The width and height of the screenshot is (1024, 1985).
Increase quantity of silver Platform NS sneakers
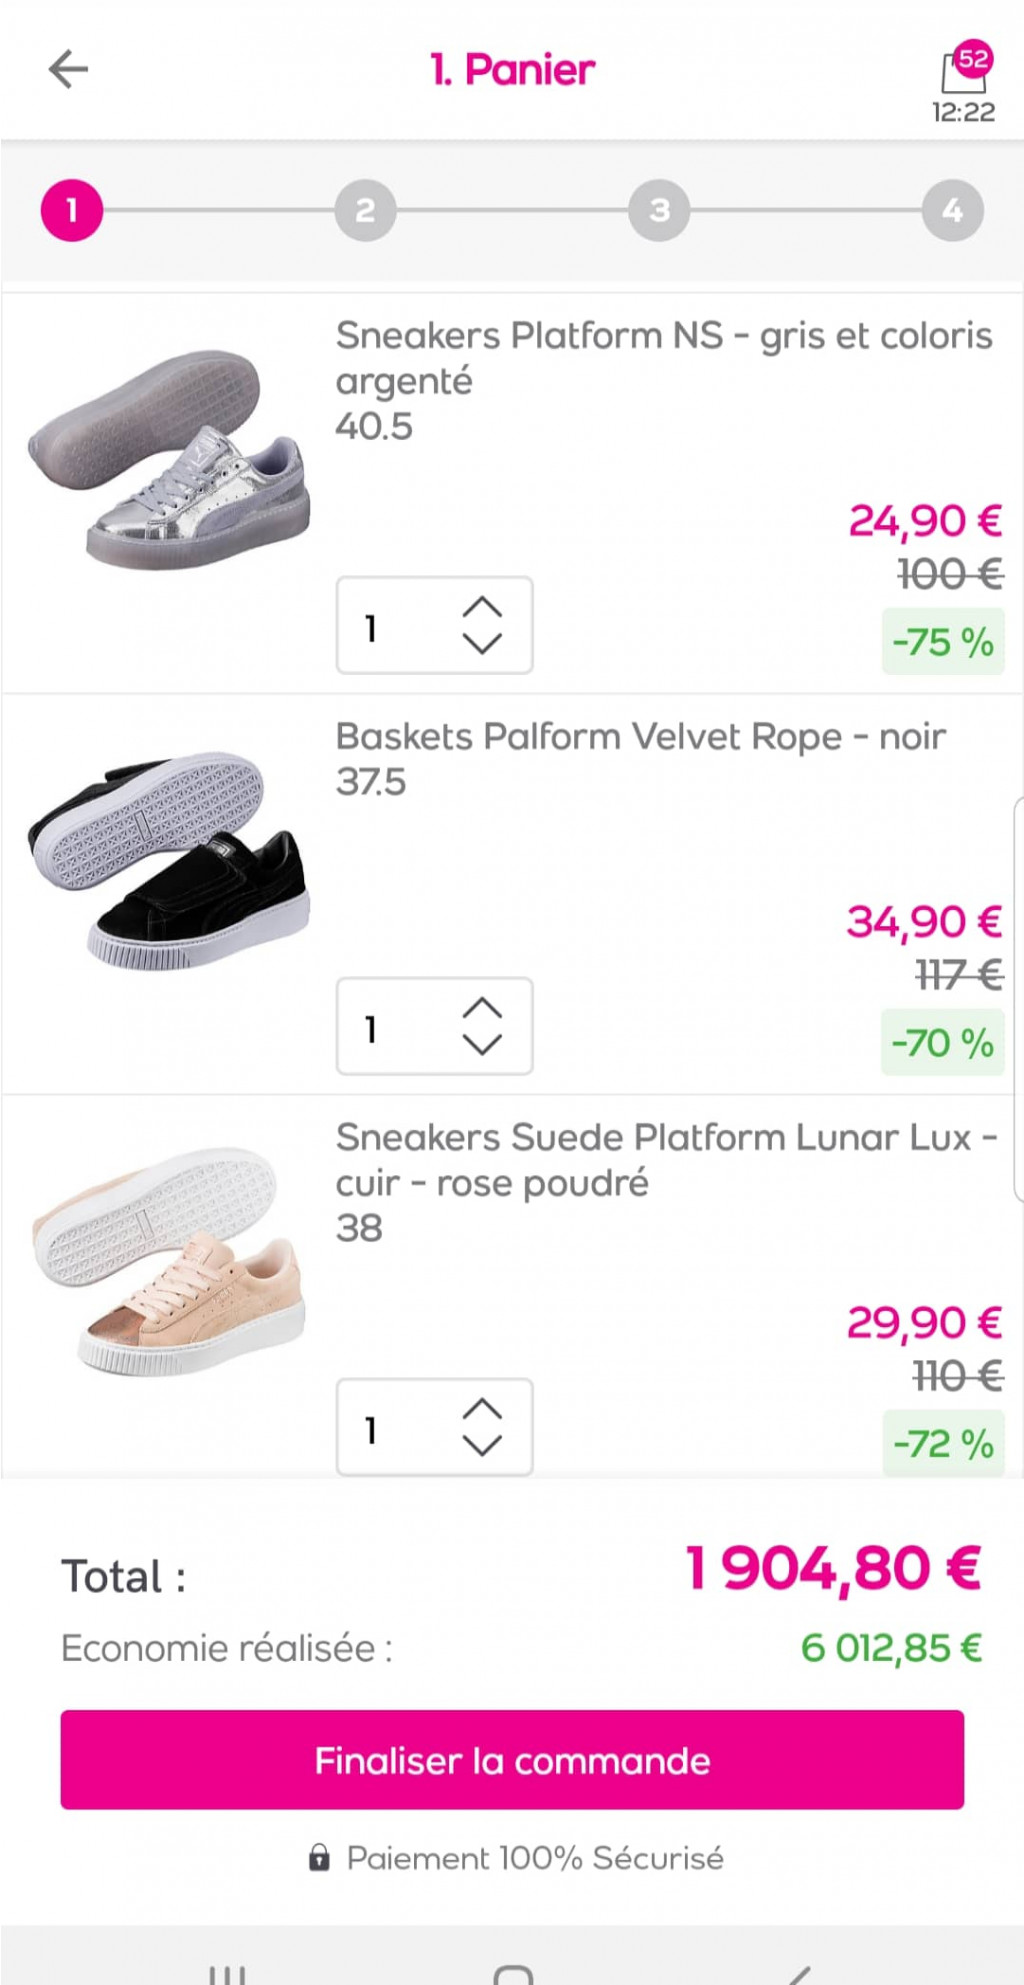click(482, 607)
